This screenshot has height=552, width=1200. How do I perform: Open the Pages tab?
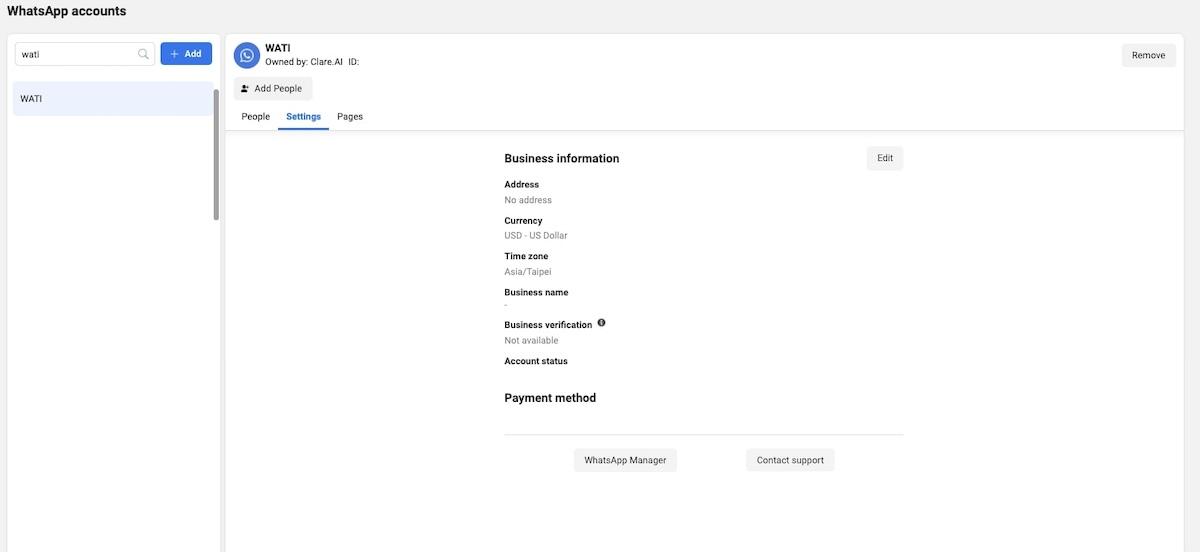point(350,117)
